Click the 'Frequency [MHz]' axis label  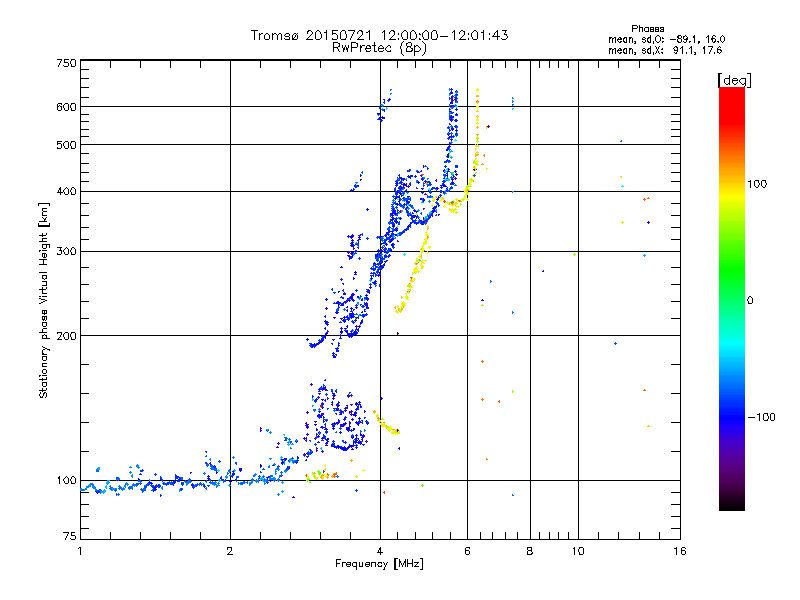379,564
